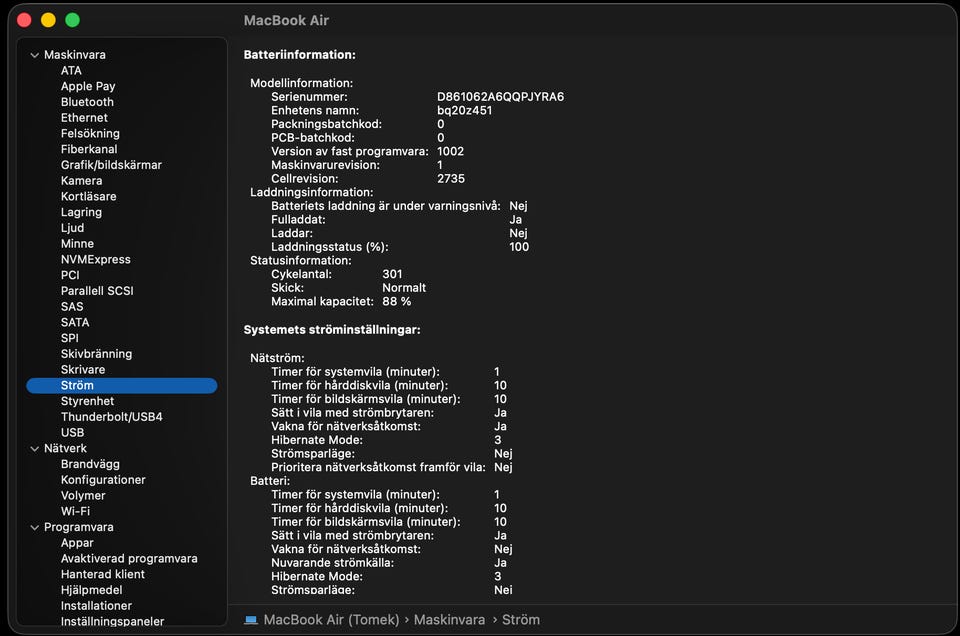Select Fiberkanal in the sidebar
960x636 pixels.
click(89, 149)
